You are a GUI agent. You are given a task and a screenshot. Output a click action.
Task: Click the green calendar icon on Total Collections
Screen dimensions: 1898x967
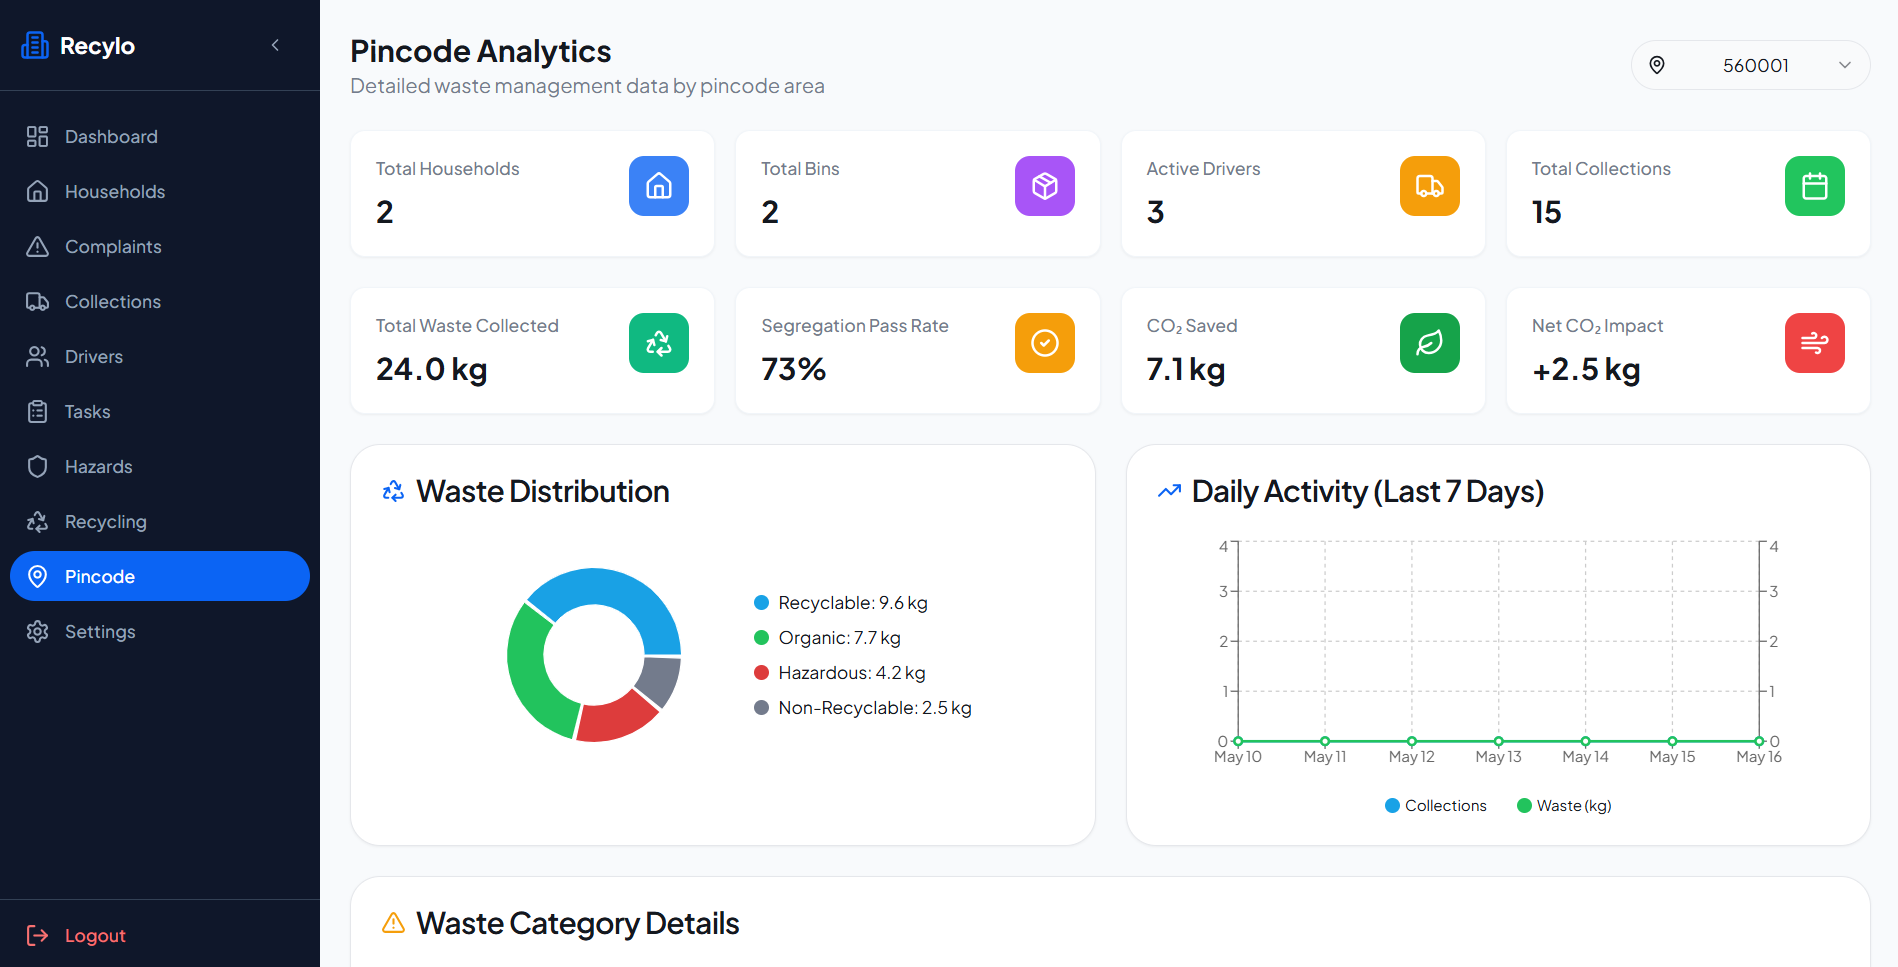point(1815,186)
